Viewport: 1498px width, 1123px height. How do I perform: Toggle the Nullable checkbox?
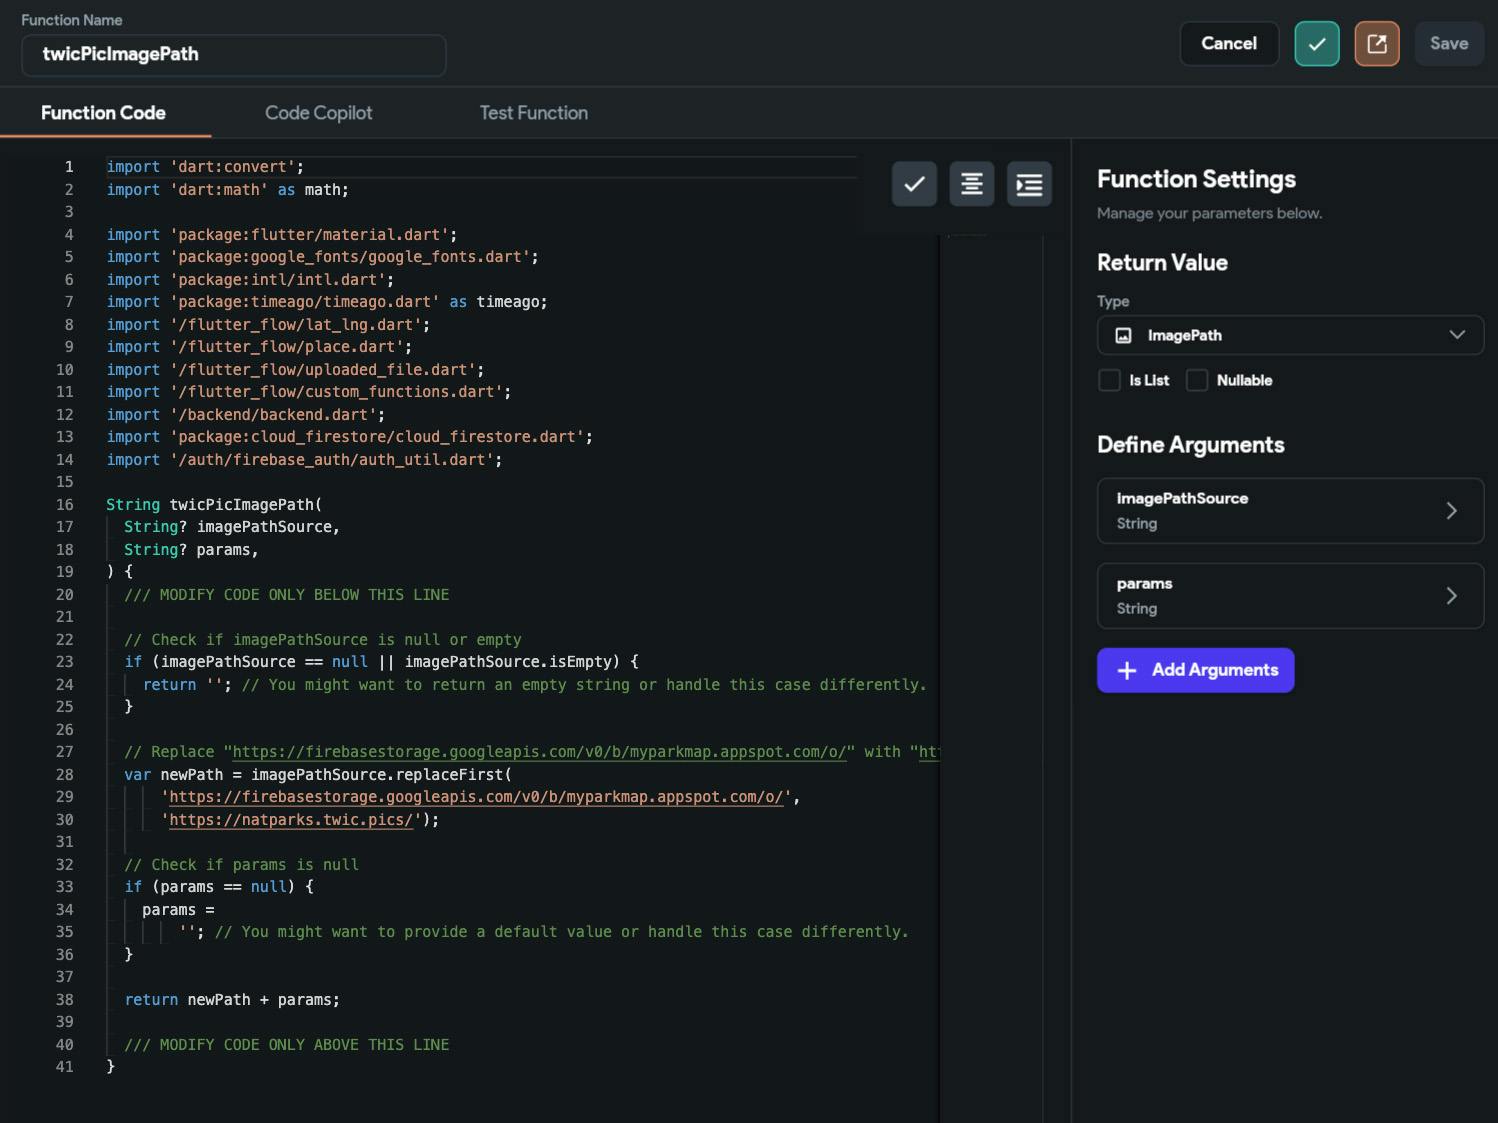(1197, 380)
